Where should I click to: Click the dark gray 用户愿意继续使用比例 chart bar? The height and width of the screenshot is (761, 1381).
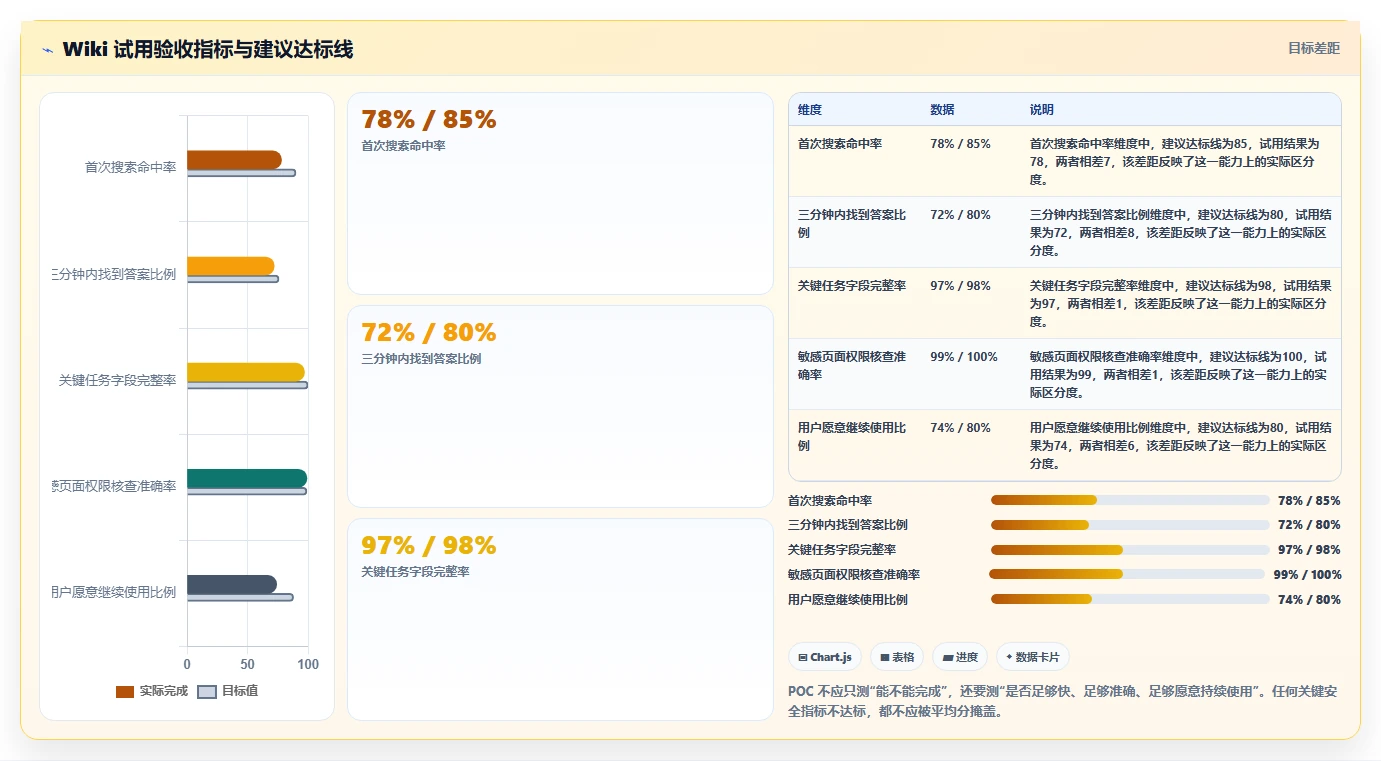point(232,584)
